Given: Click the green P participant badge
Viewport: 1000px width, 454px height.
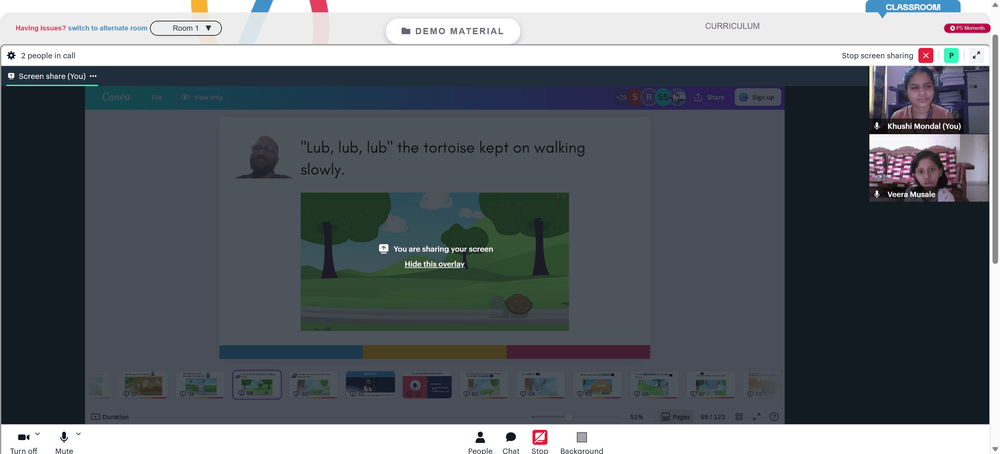Looking at the screenshot, I should click(x=951, y=55).
